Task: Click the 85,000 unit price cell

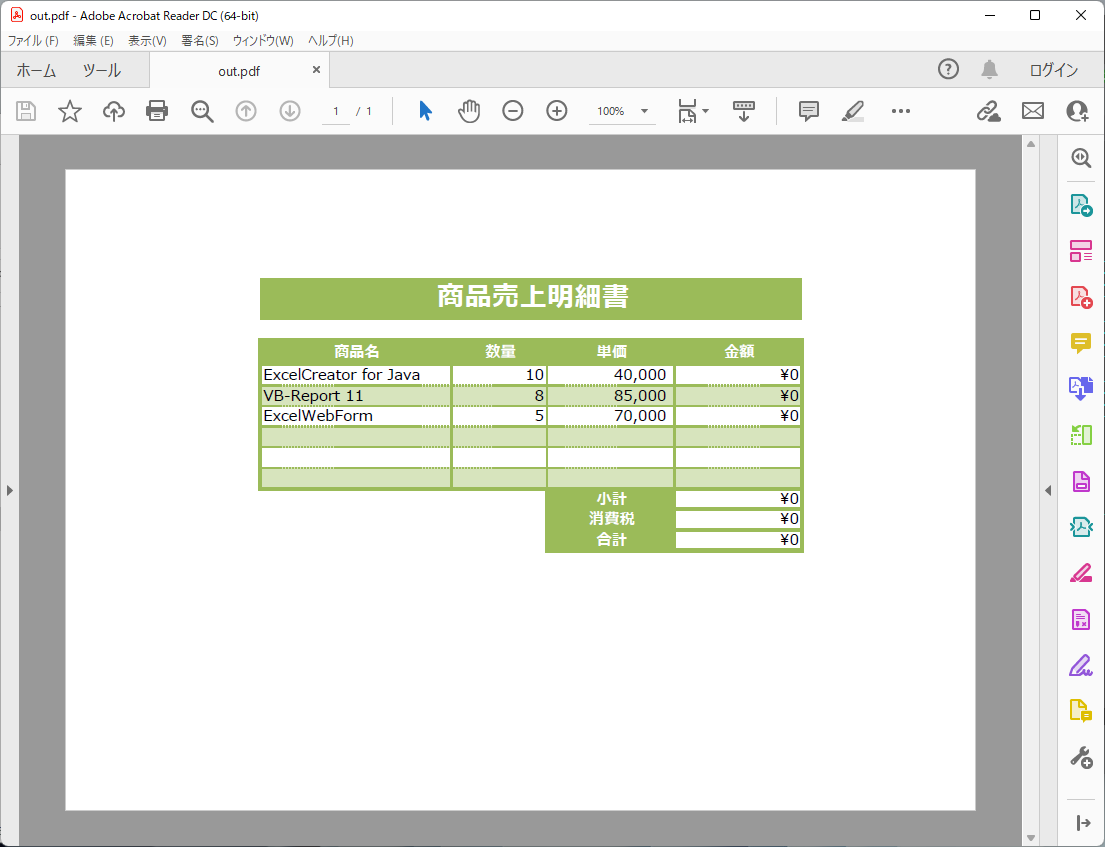Action: [610, 395]
